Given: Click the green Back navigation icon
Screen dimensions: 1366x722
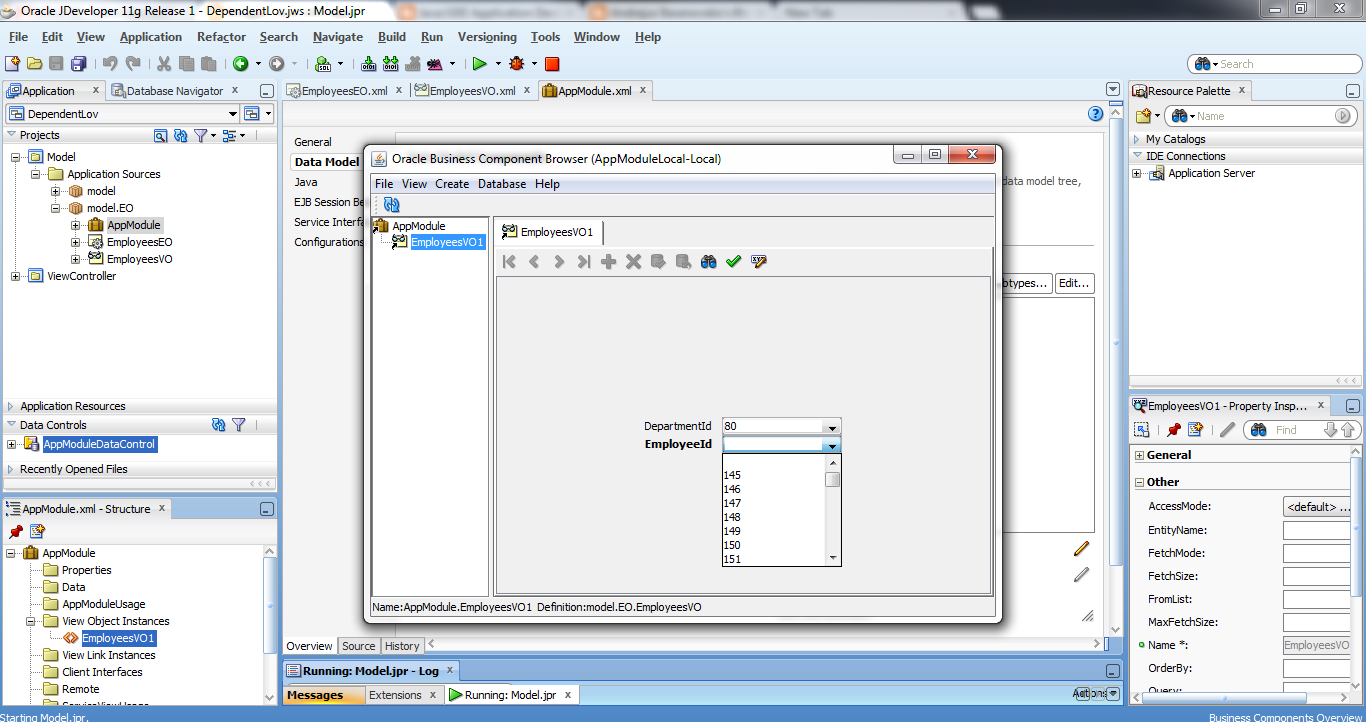Looking at the screenshot, I should [x=241, y=63].
